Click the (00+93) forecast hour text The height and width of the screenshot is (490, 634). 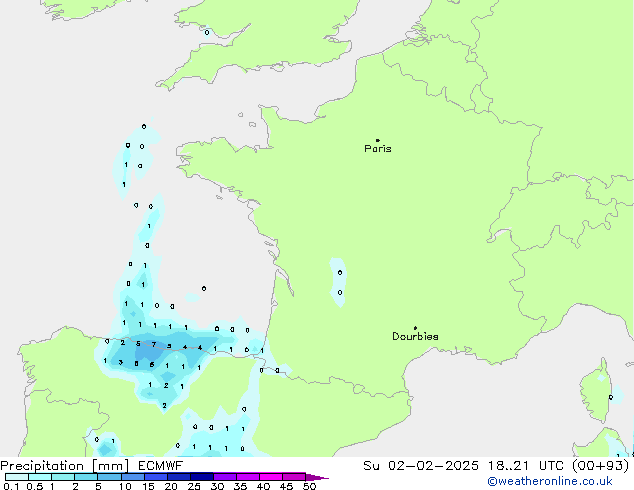coord(603,465)
